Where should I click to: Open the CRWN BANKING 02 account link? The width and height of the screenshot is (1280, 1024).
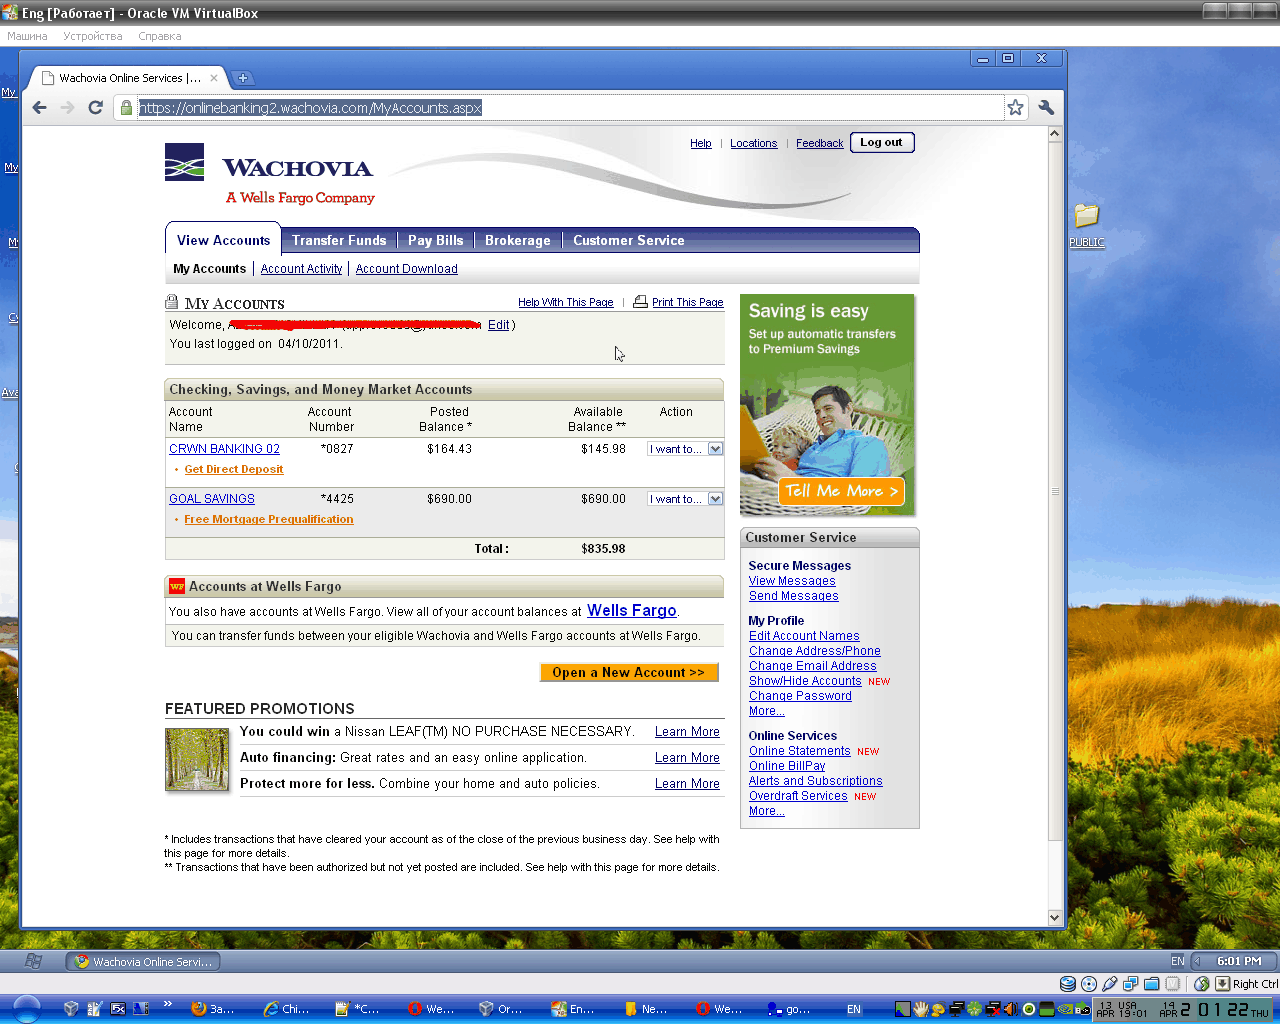[x=224, y=449]
